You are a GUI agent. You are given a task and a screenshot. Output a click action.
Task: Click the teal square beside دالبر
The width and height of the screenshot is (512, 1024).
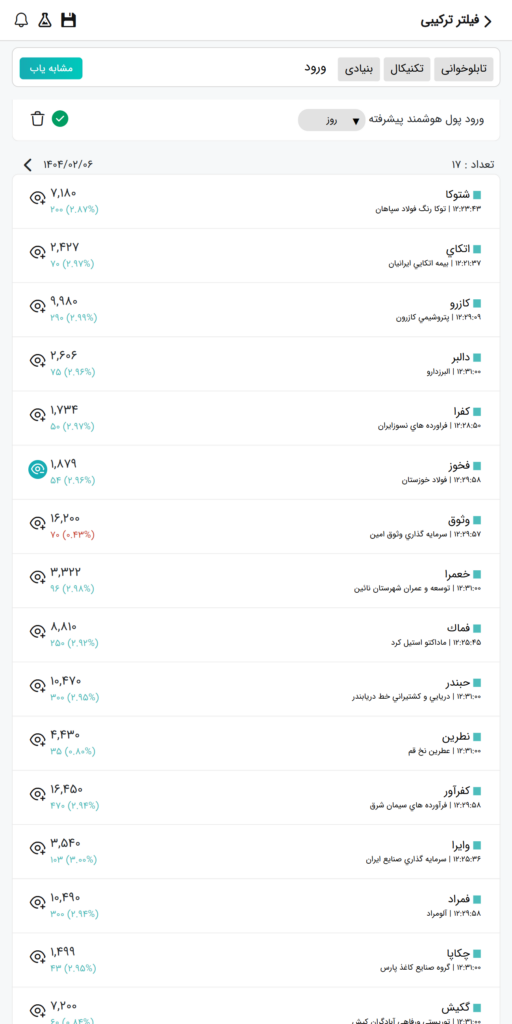[x=477, y=357]
